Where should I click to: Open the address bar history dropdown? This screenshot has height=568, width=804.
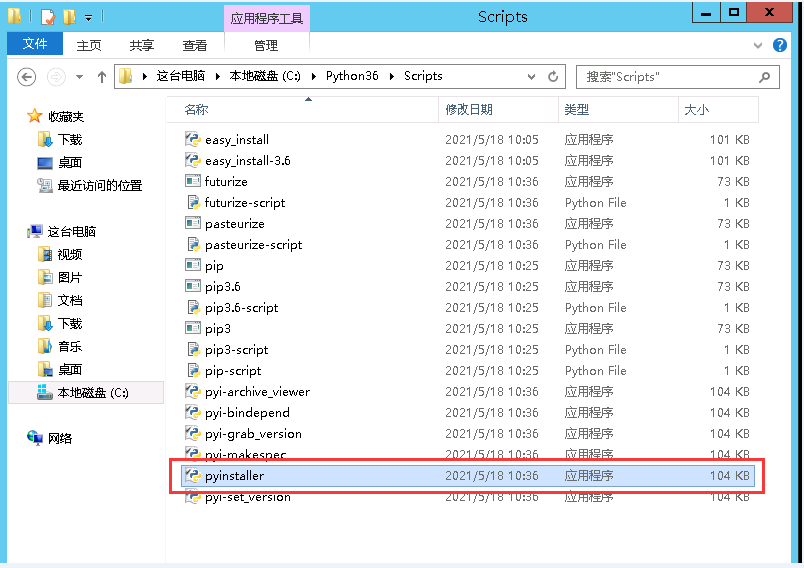533,77
